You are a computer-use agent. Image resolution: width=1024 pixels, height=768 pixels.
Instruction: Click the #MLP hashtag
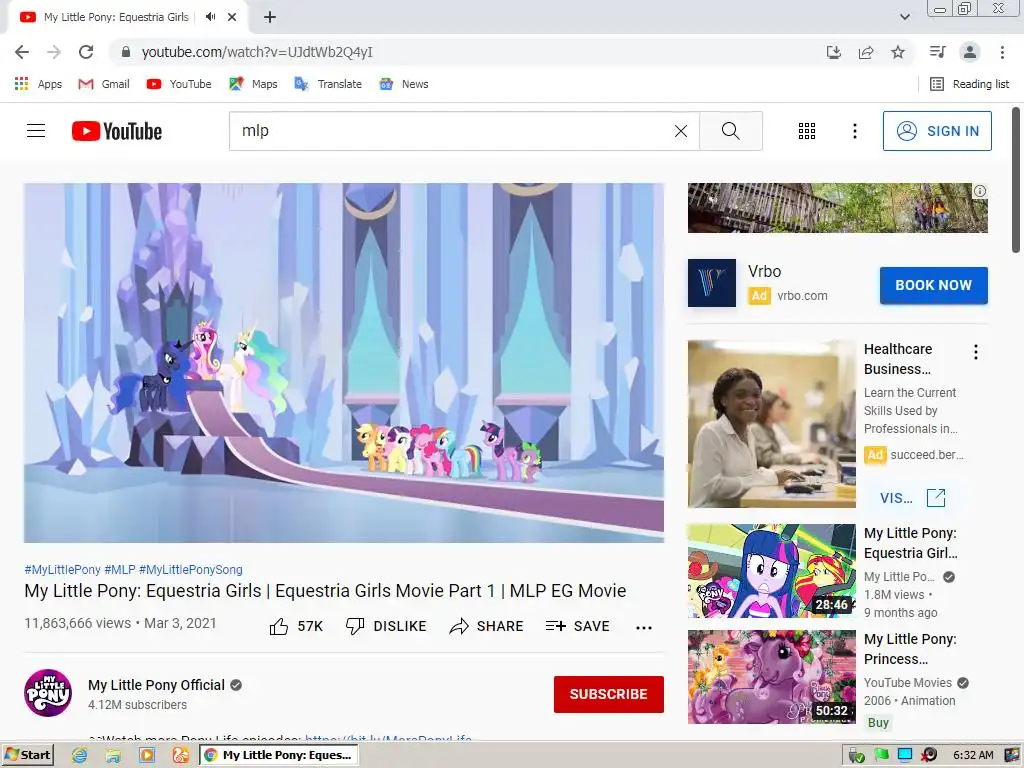tap(120, 569)
